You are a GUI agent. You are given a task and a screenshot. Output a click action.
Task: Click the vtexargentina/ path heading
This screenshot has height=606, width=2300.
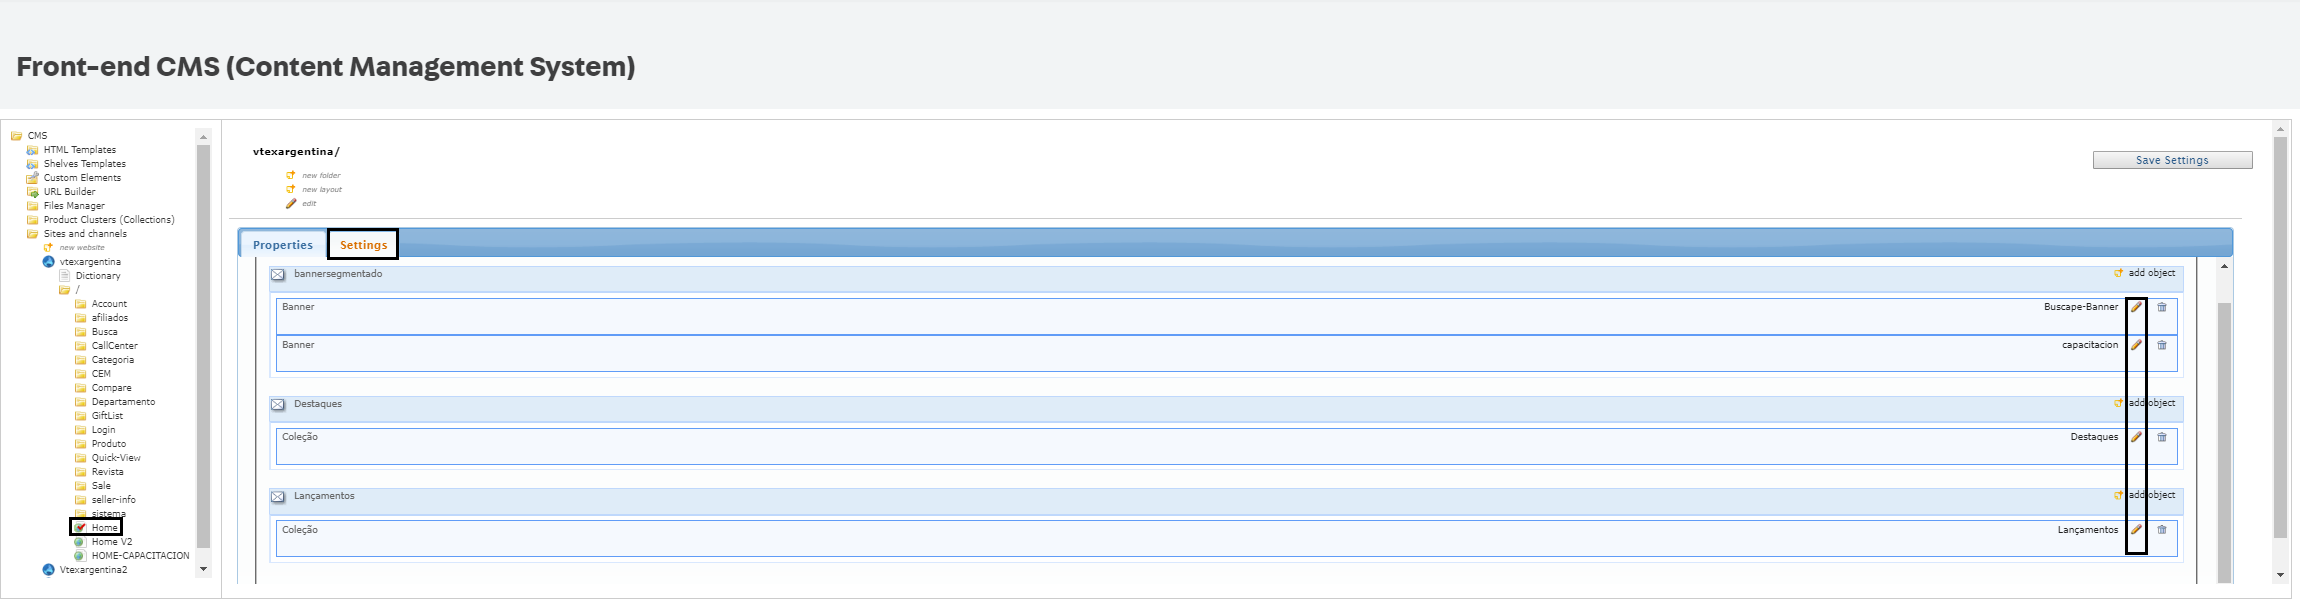coord(296,152)
